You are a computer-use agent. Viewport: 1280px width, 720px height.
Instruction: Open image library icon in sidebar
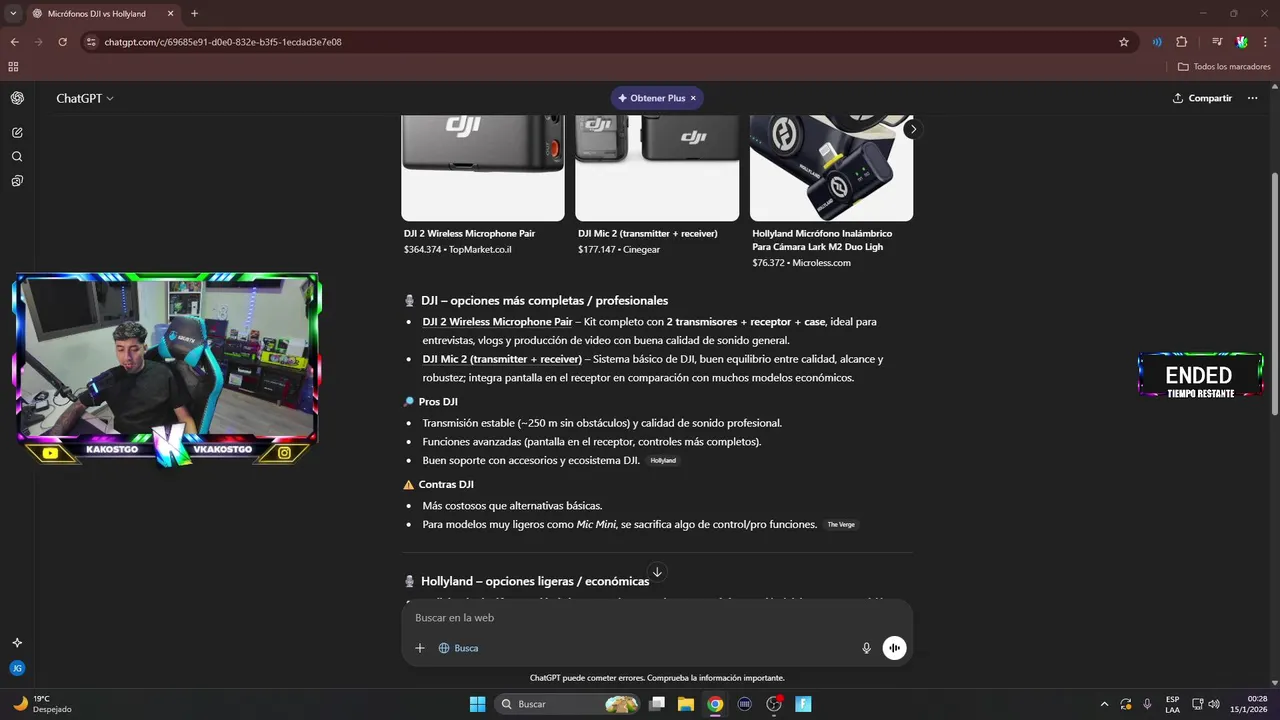click(17, 181)
